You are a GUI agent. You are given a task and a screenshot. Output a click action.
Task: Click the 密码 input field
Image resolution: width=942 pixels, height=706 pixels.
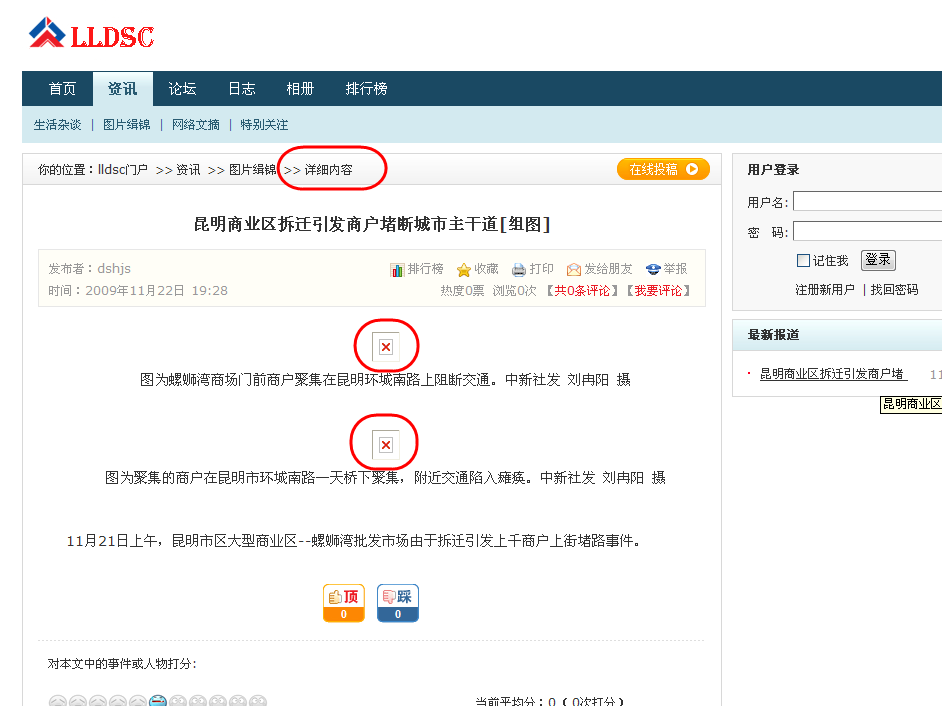coord(868,231)
